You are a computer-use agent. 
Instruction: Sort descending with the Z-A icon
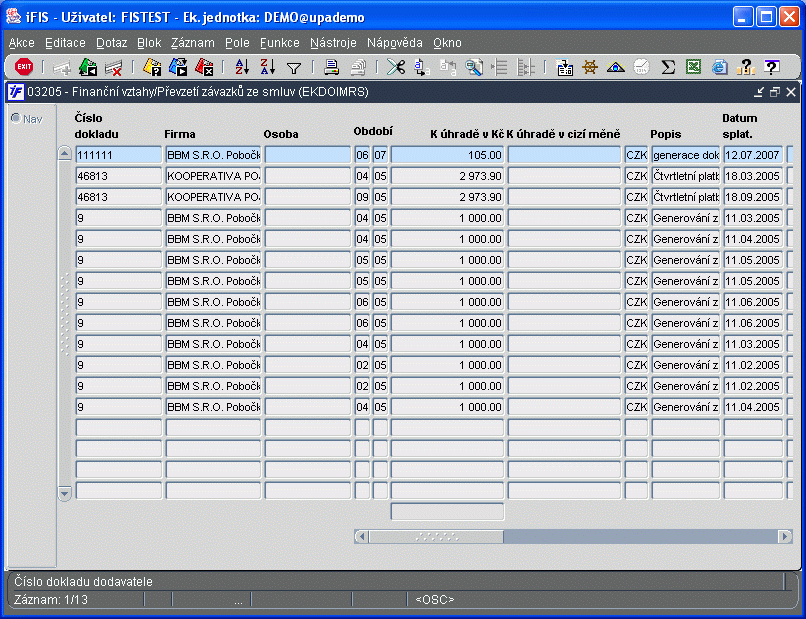click(x=268, y=67)
